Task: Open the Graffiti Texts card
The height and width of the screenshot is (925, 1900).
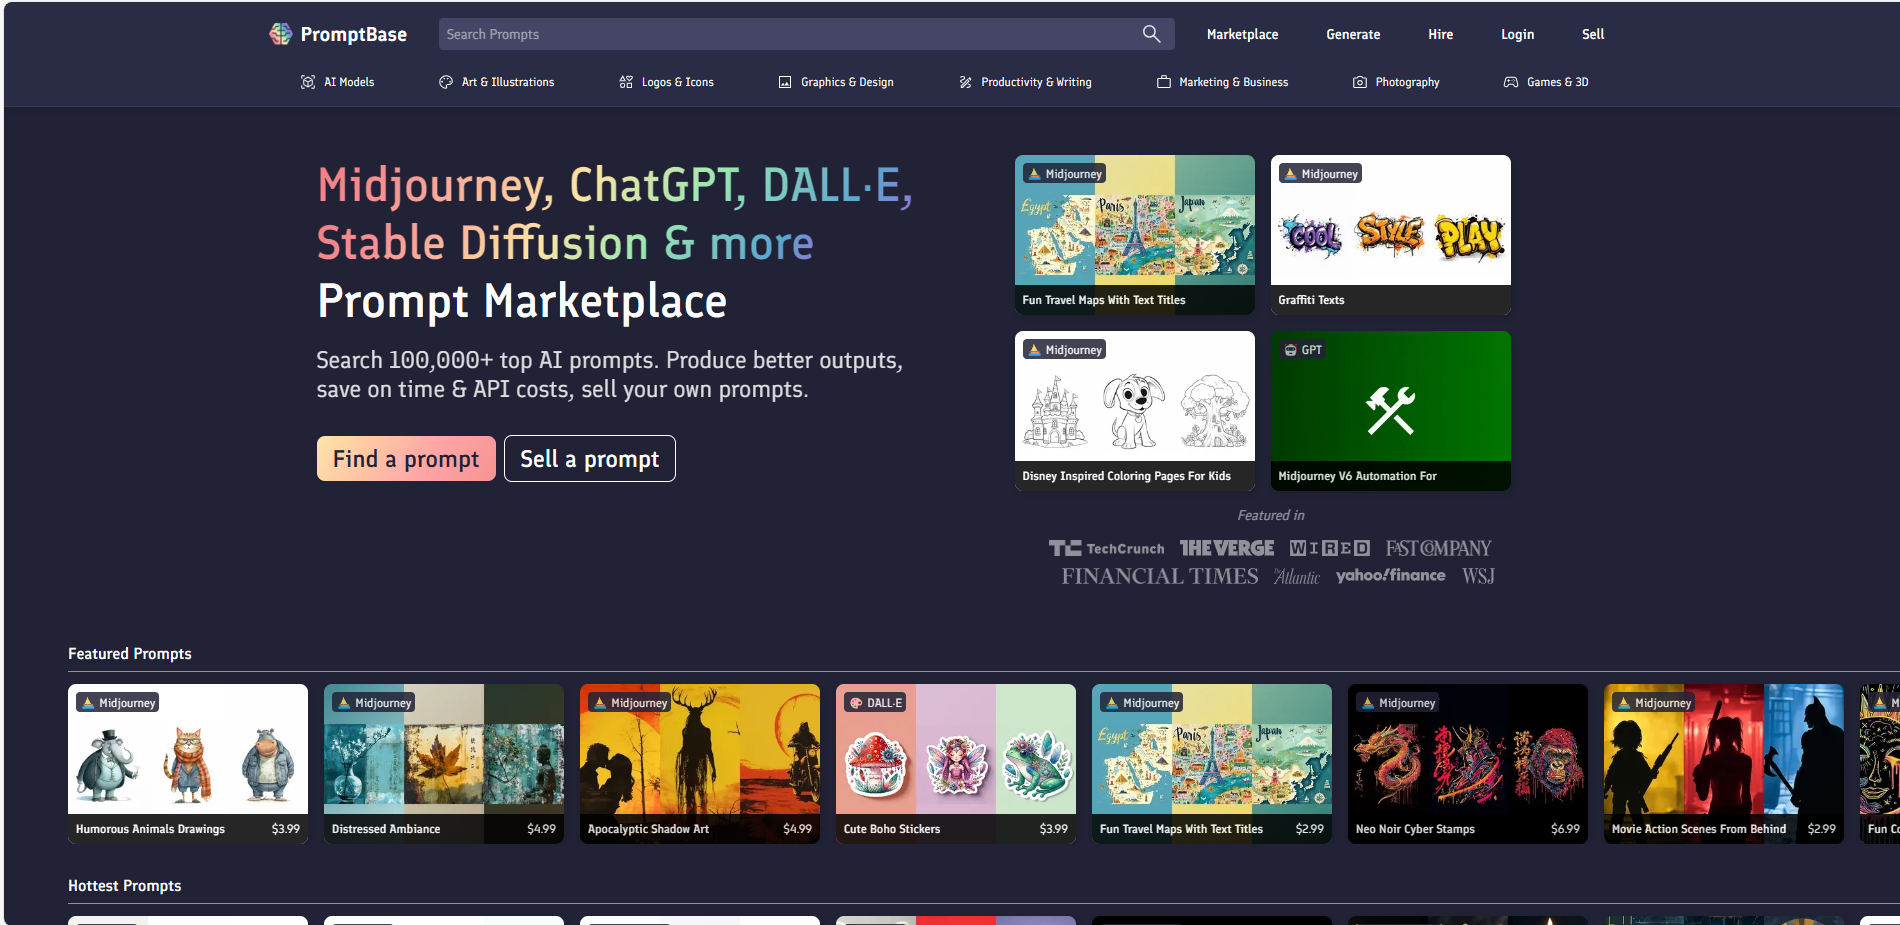Action: [x=1391, y=235]
